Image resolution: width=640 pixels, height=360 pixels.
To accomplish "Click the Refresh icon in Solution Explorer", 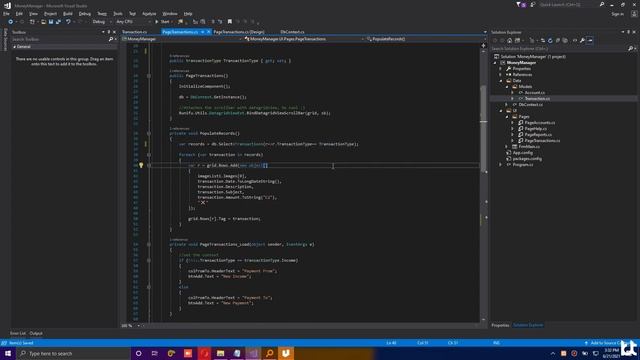I will [550, 40].
